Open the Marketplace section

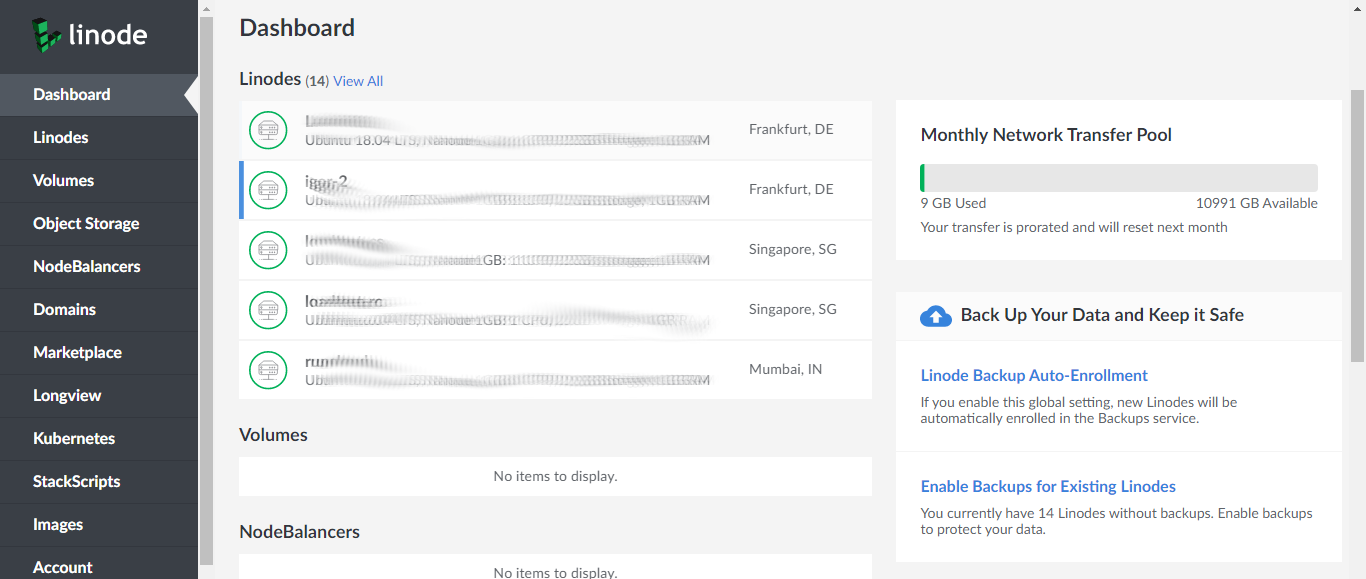(x=77, y=353)
